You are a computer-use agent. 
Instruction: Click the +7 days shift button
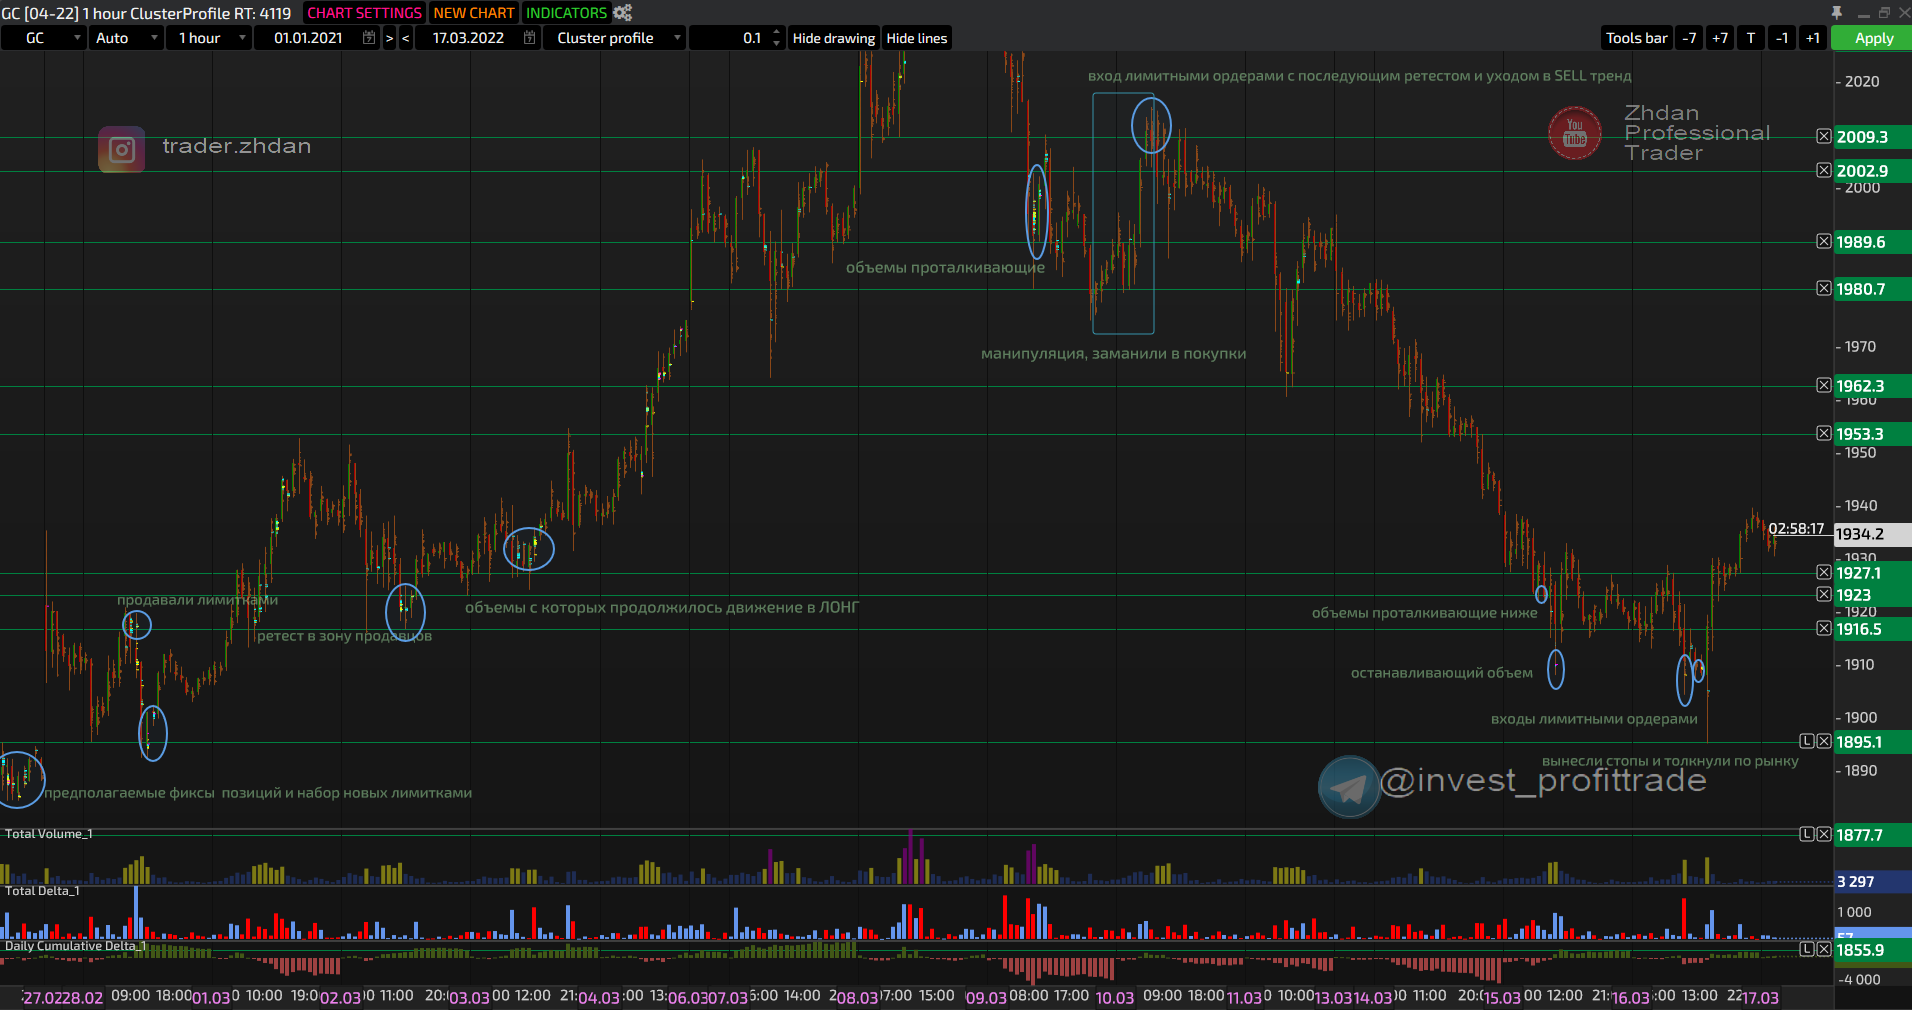coord(1720,38)
